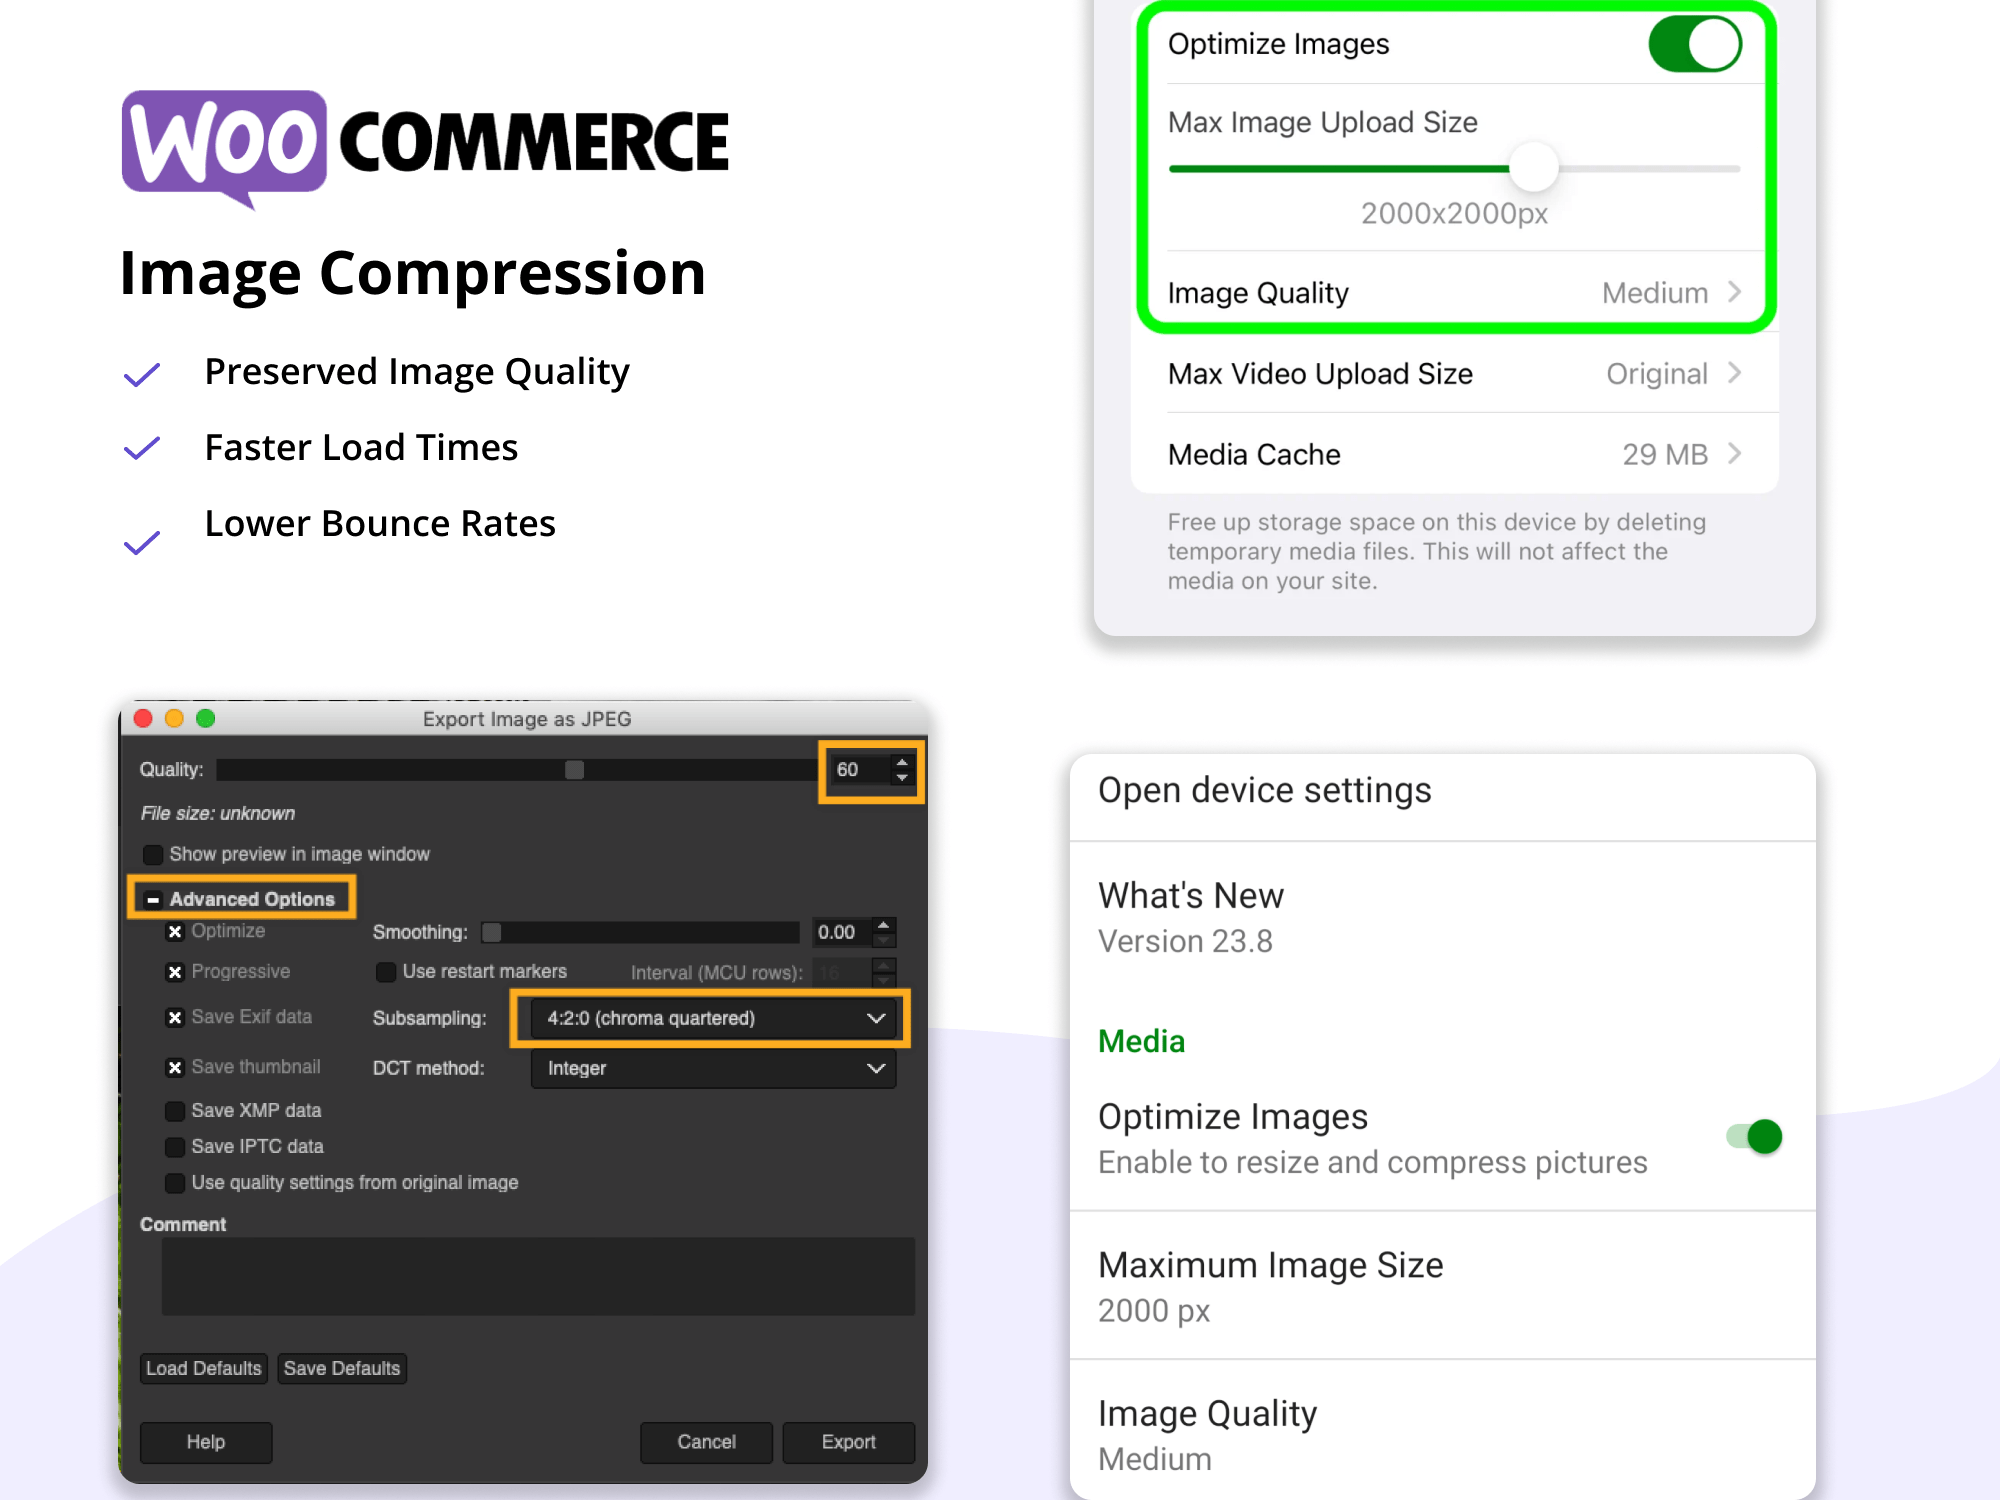Click the Max Image Upload Size slider handle

click(x=1533, y=168)
